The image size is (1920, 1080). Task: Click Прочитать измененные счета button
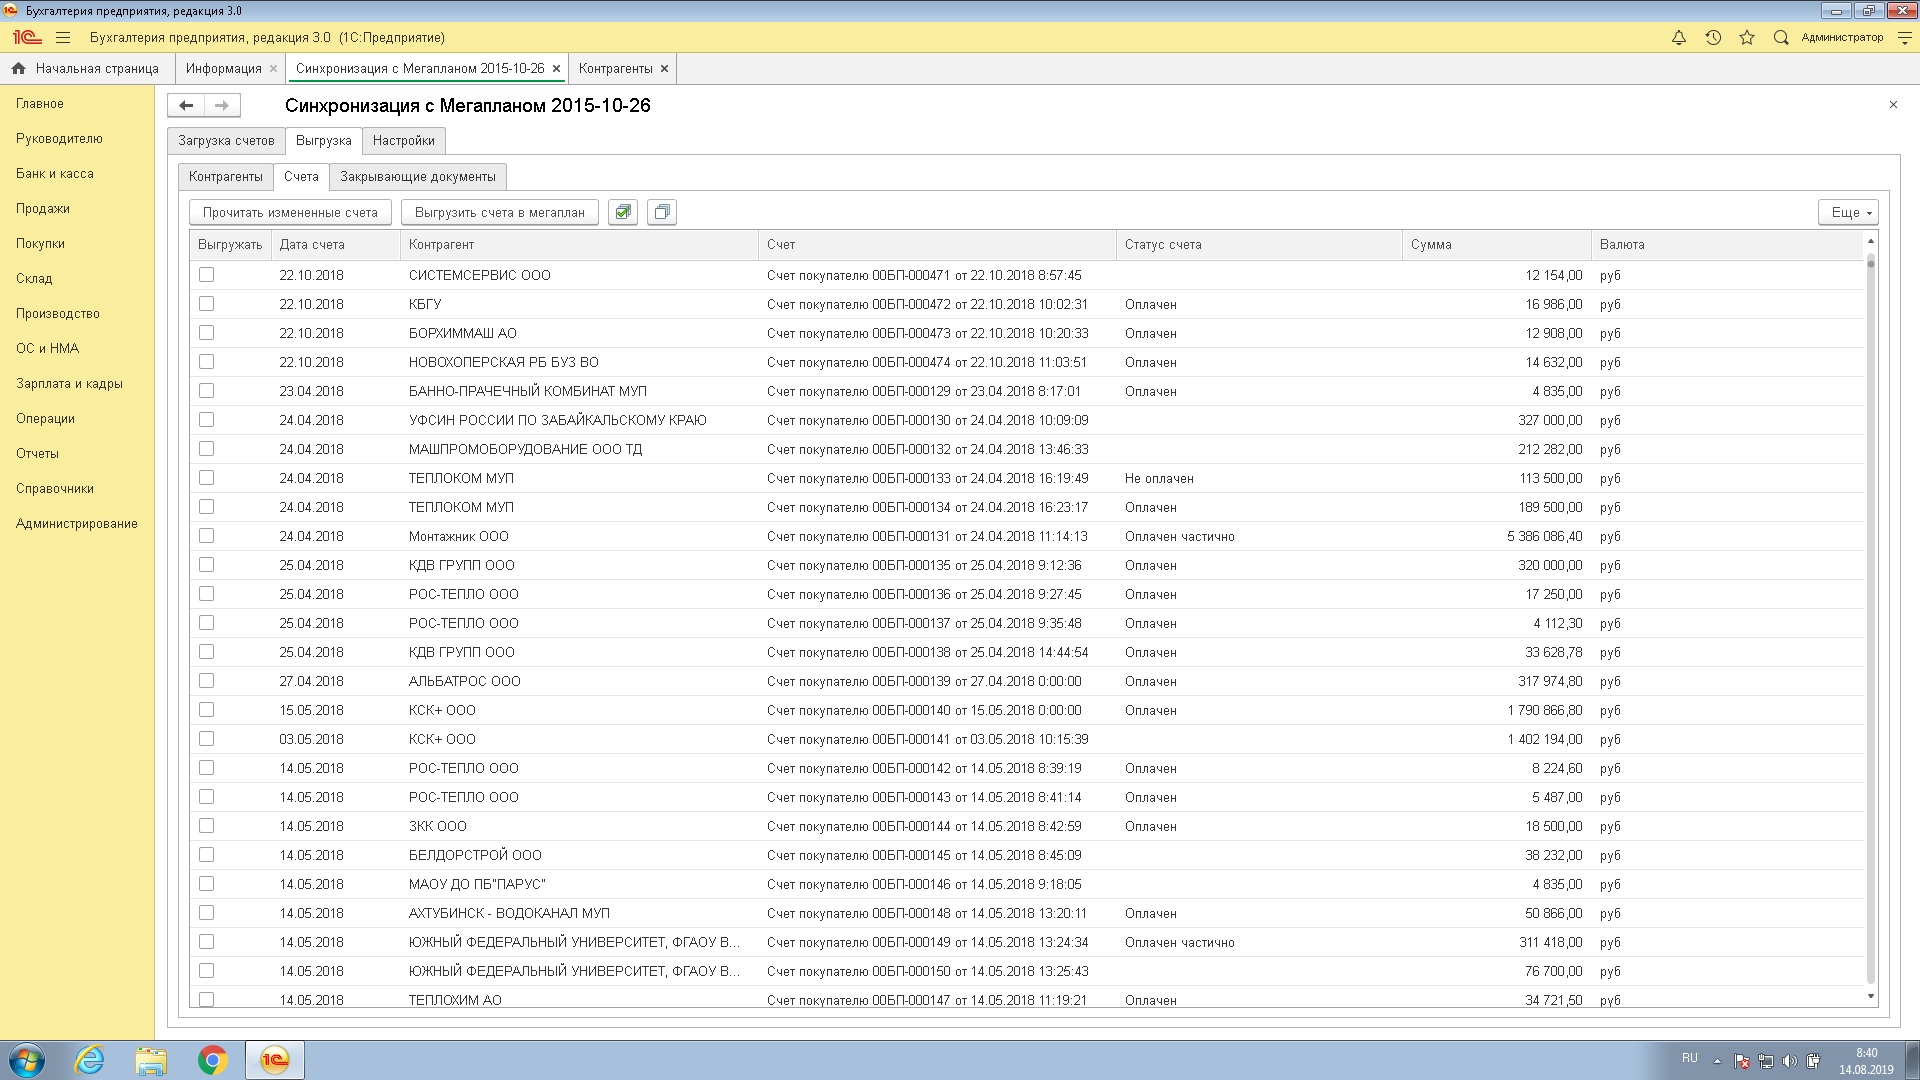(x=290, y=212)
